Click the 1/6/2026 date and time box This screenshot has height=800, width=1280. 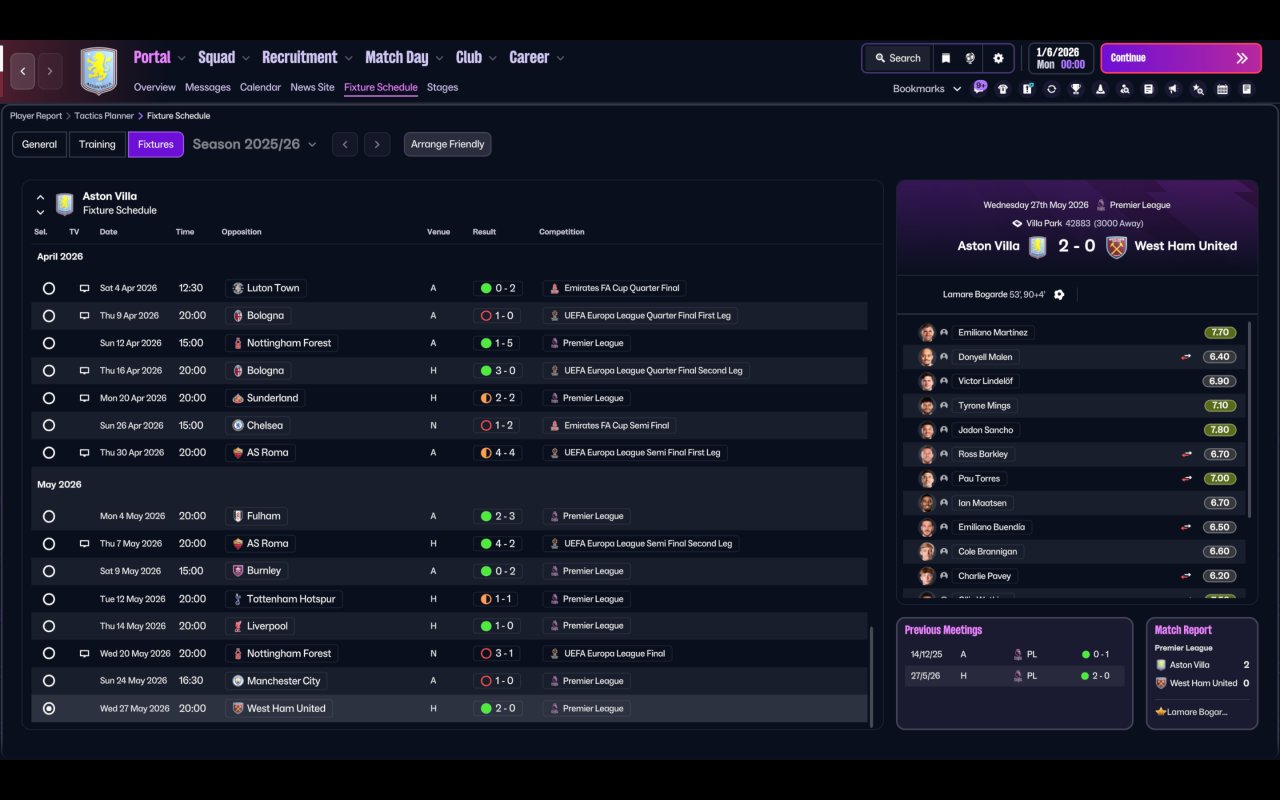point(1060,58)
